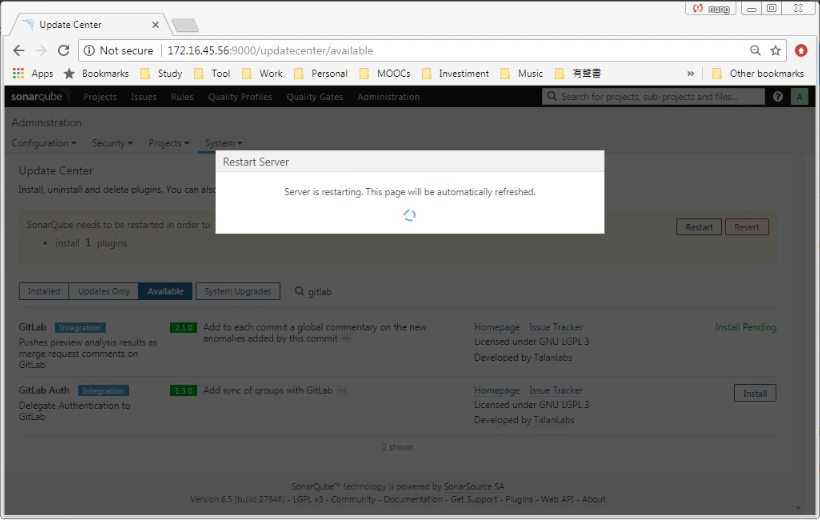
Task: Show more bookmarks with chevron
Action: click(x=690, y=74)
